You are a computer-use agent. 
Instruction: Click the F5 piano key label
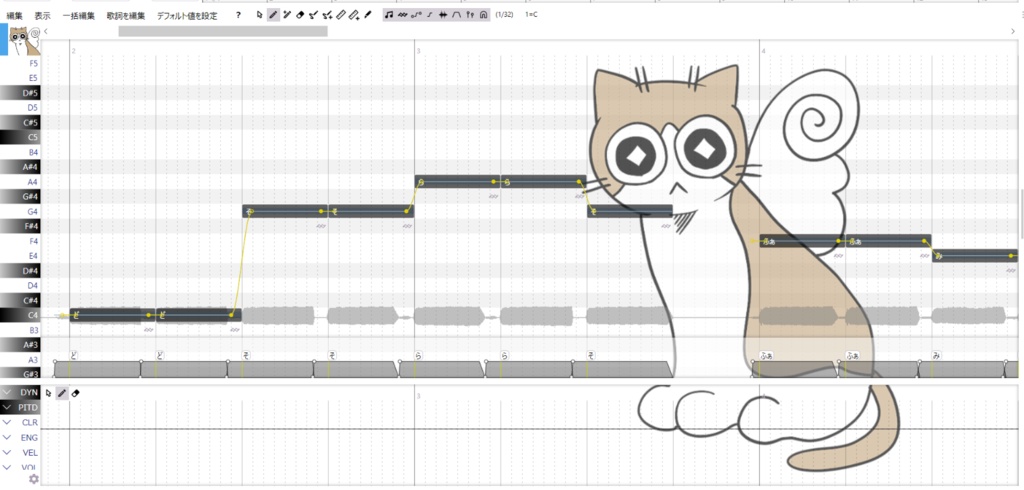click(x=33, y=63)
